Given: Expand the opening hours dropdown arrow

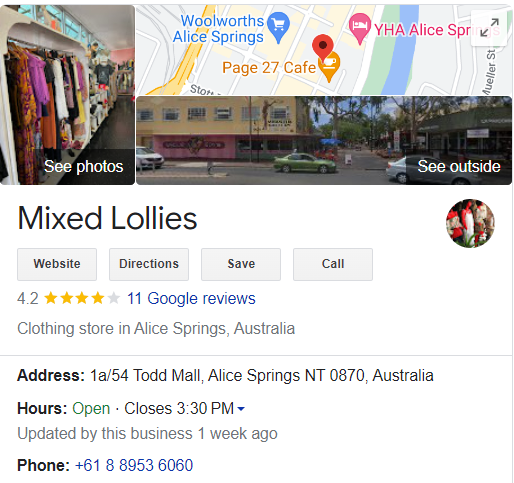Looking at the screenshot, I should coord(241,409).
